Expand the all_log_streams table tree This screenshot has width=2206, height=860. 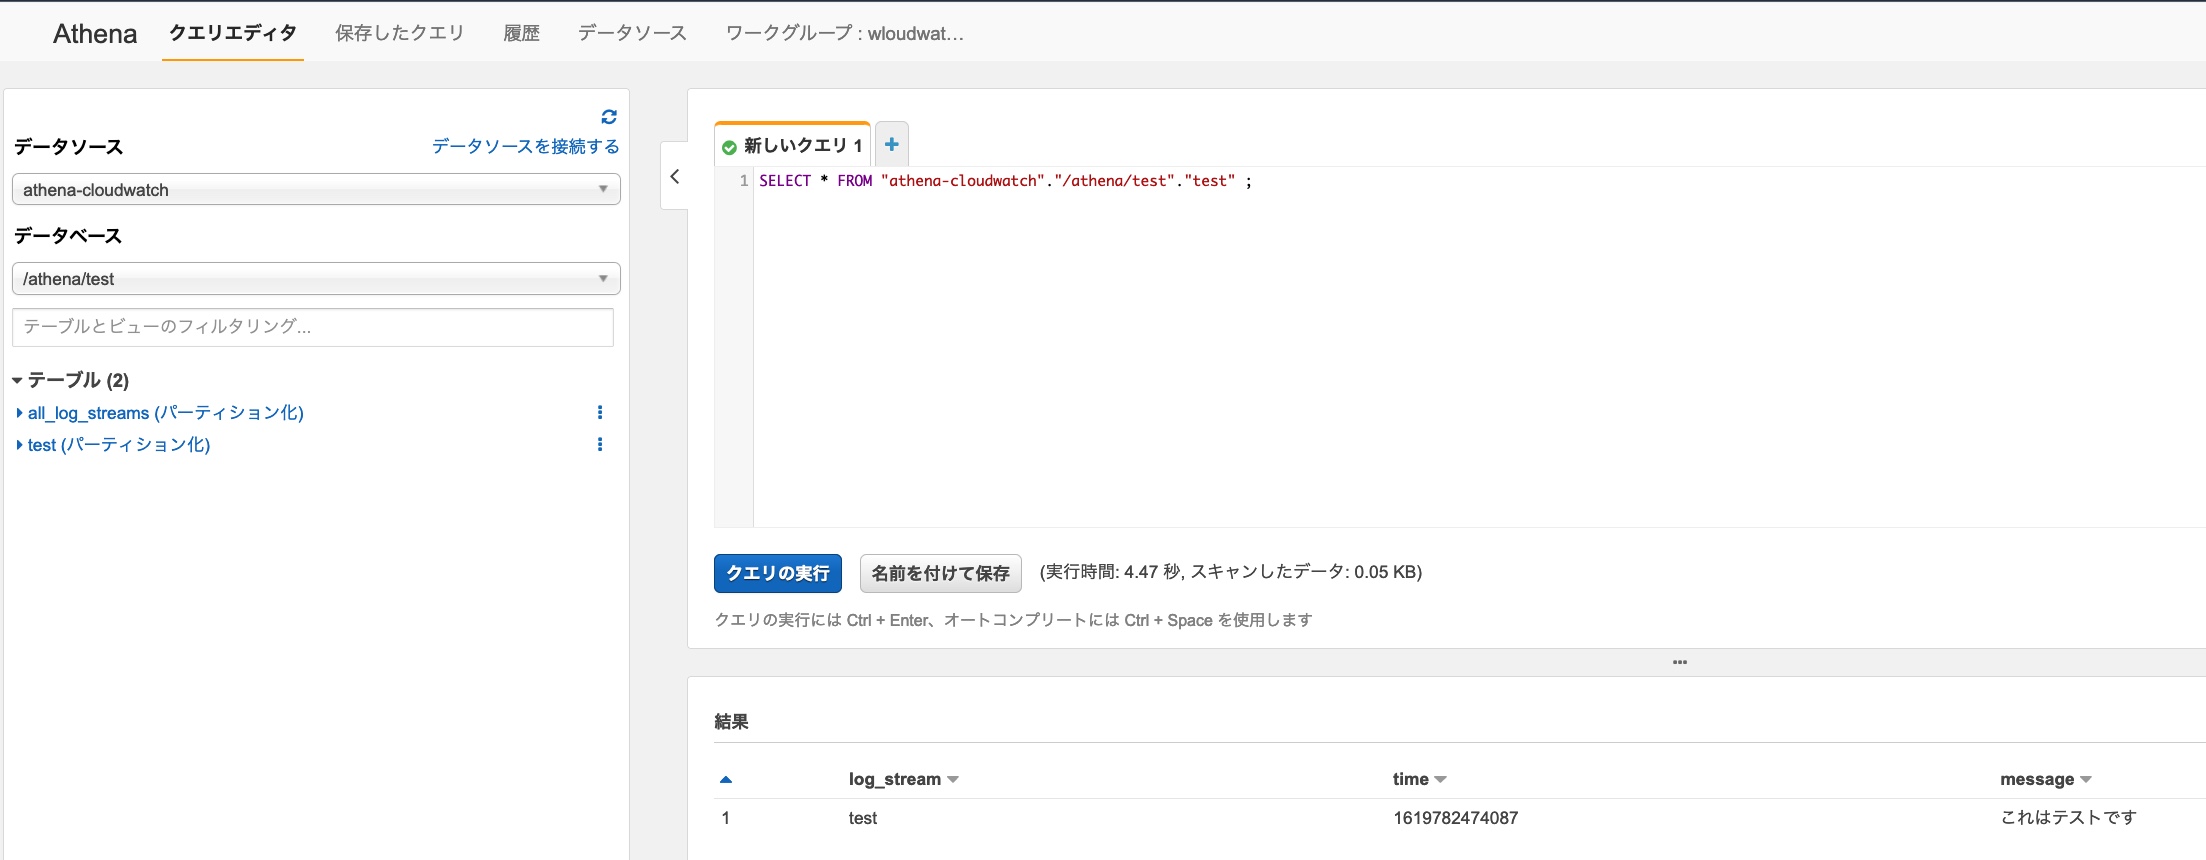(x=19, y=413)
